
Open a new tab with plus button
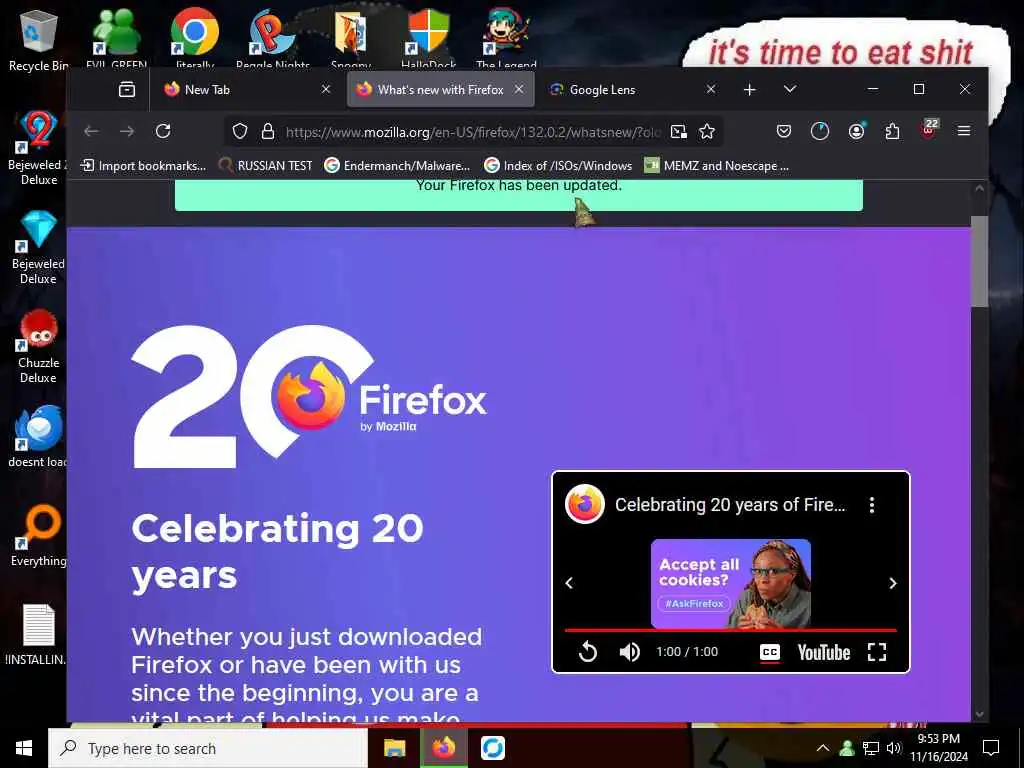[x=750, y=89]
